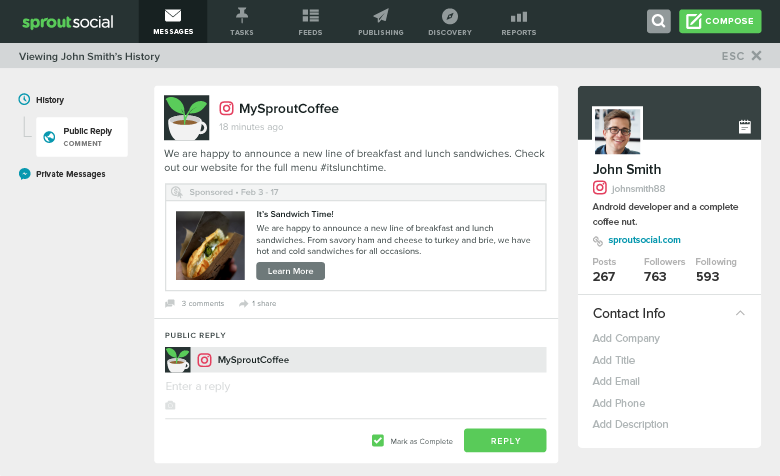Viewport: 780px width, 476px height.
Task: Open the Messages tab
Action: tap(173, 21)
